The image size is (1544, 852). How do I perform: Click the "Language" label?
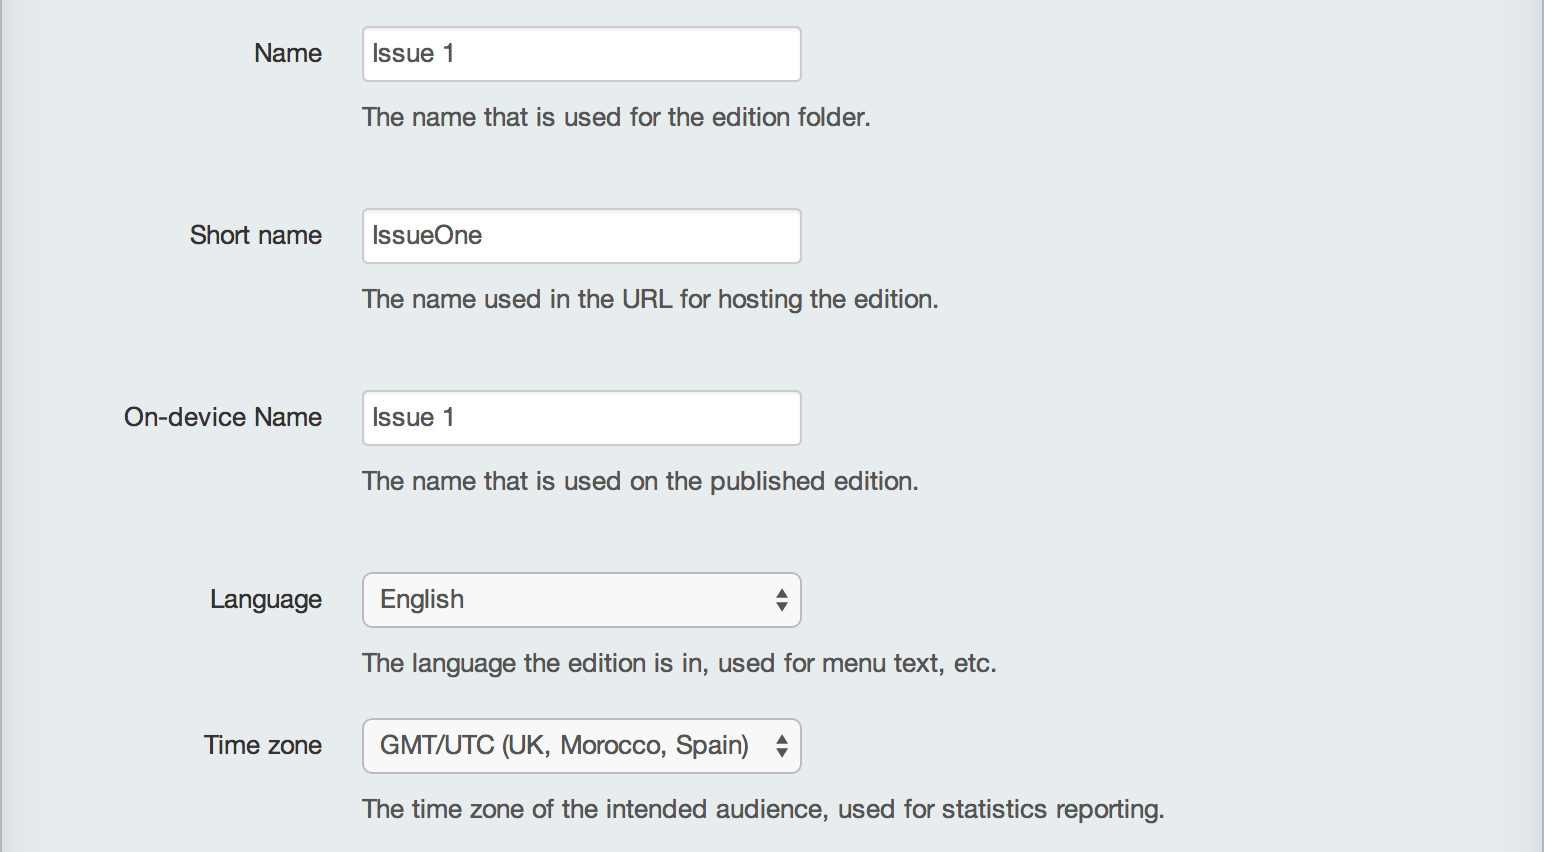click(266, 600)
